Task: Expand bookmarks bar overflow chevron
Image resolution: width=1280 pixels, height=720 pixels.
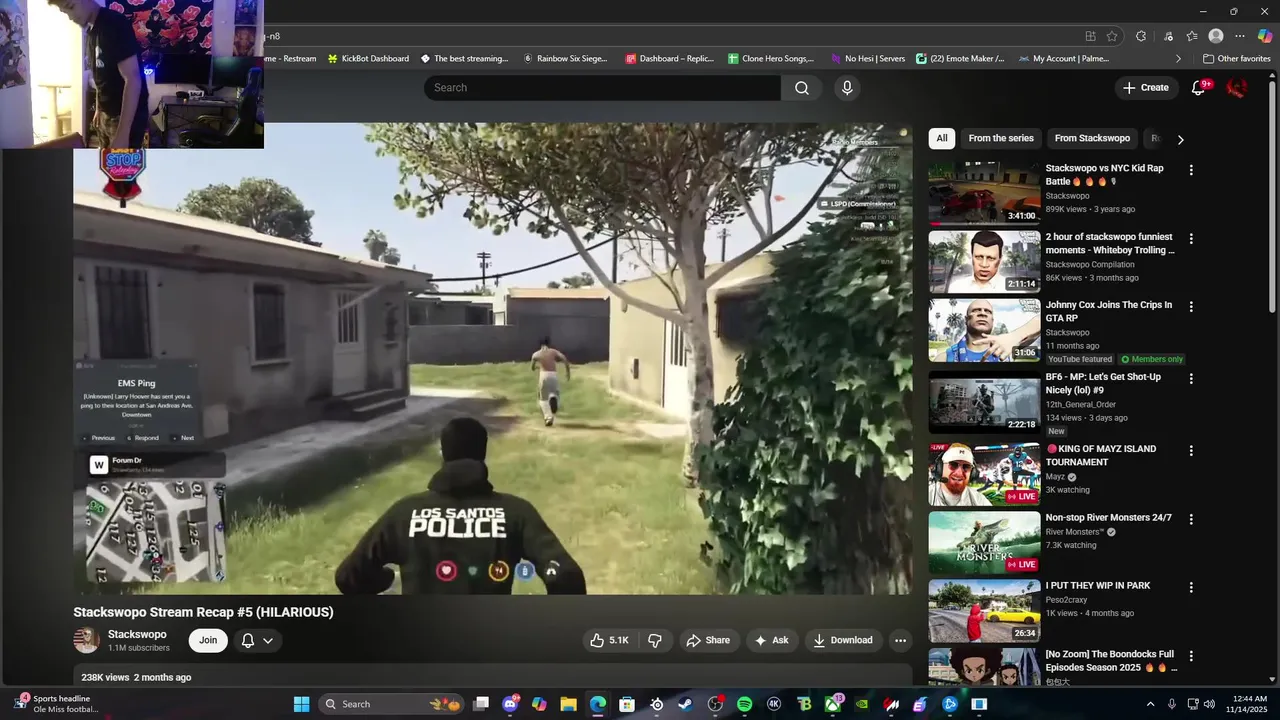Action: pyautogui.click(x=1177, y=59)
